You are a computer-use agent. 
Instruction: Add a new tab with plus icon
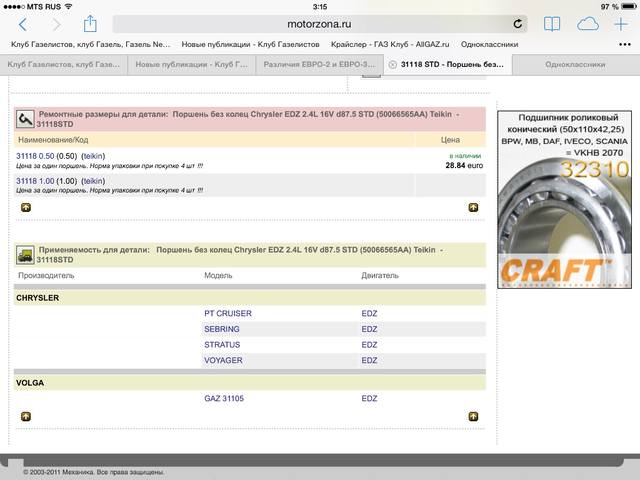(x=621, y=24)
